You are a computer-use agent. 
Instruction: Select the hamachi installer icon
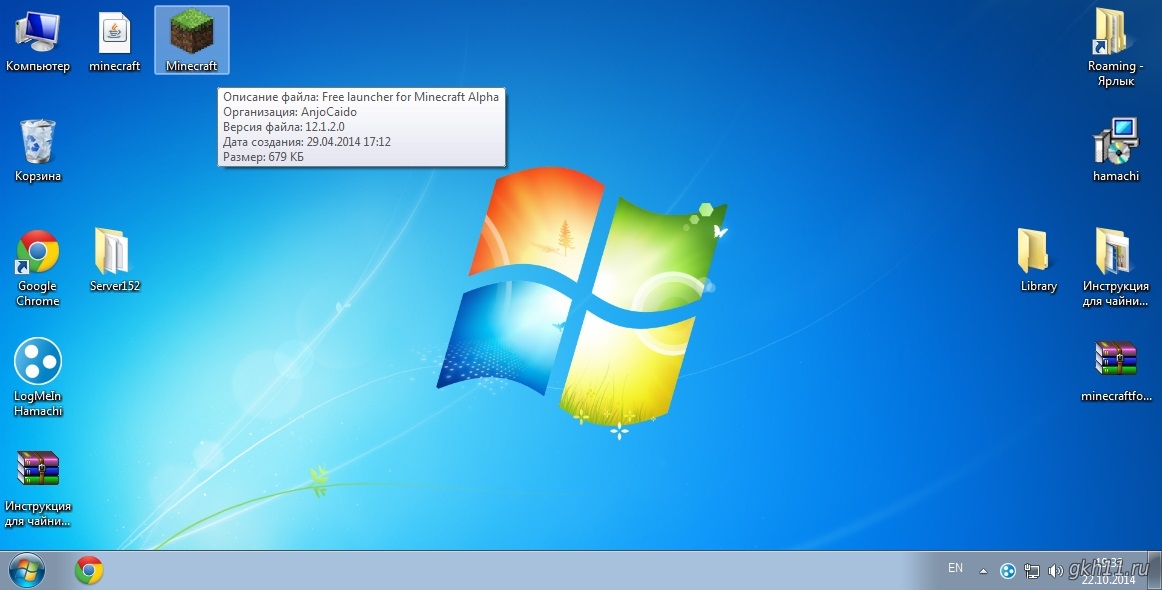tap(1115, 150)
